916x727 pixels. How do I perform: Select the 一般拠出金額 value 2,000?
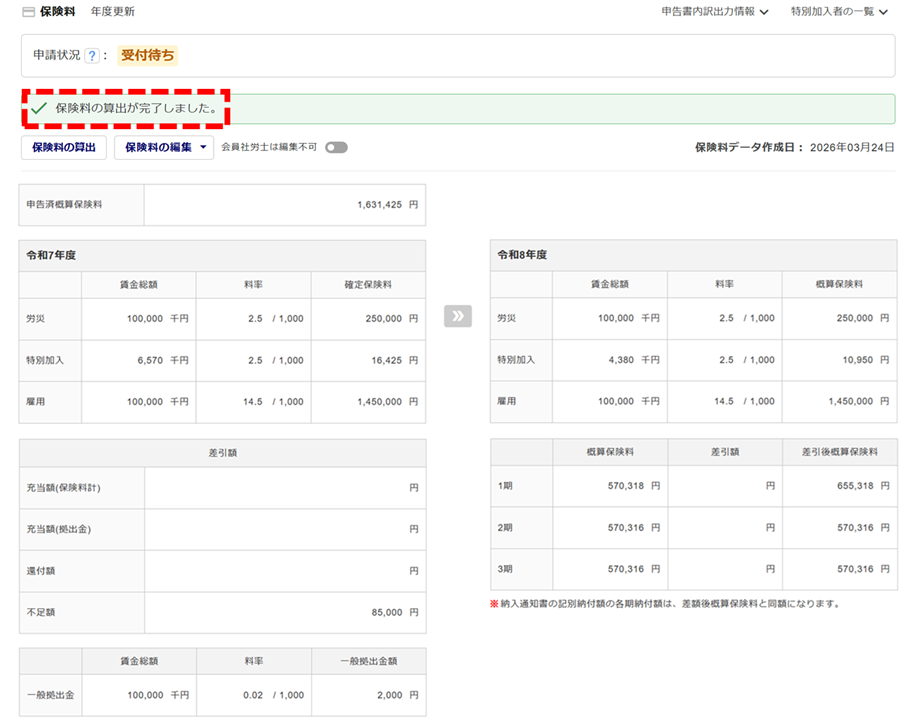(389, 695)
